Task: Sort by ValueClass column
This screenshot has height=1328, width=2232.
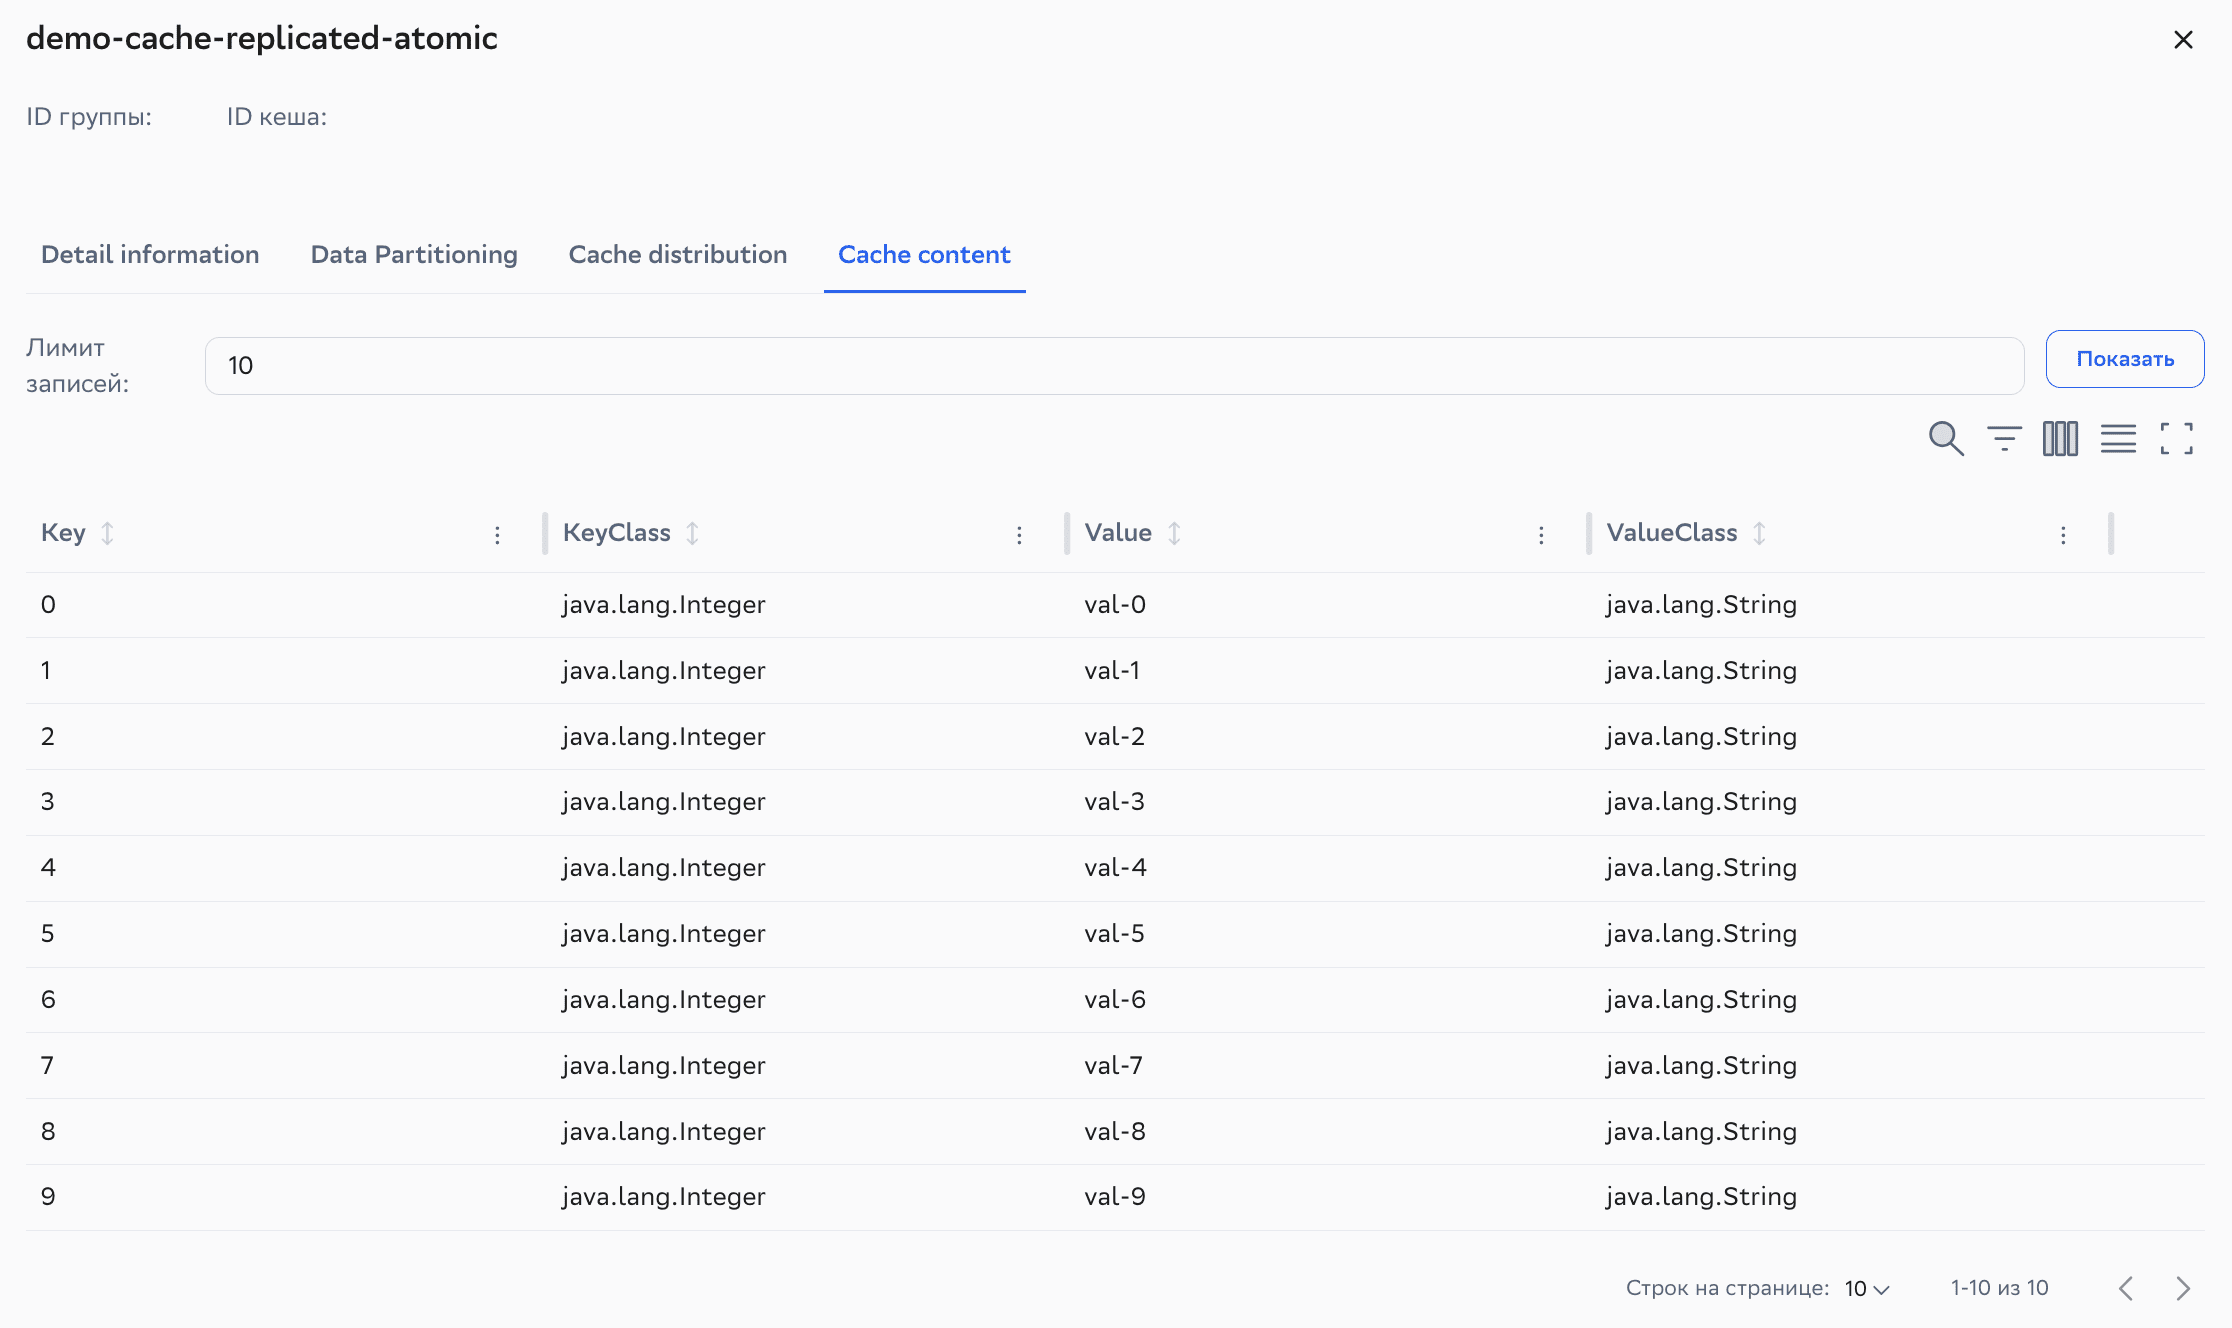Action: (1759, 533)
